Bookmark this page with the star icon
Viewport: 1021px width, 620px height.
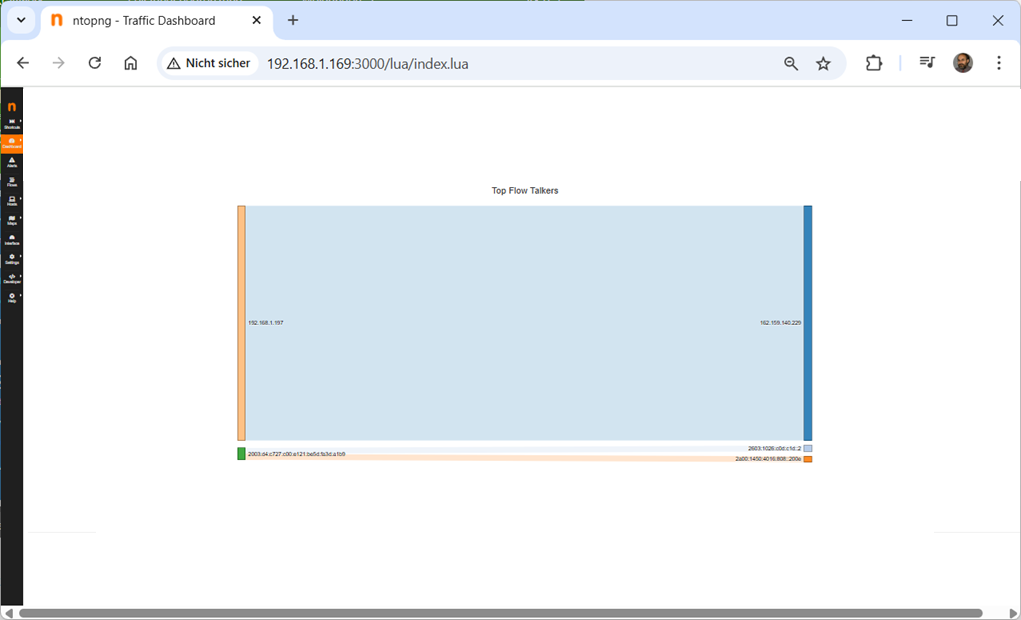point(823,63)
